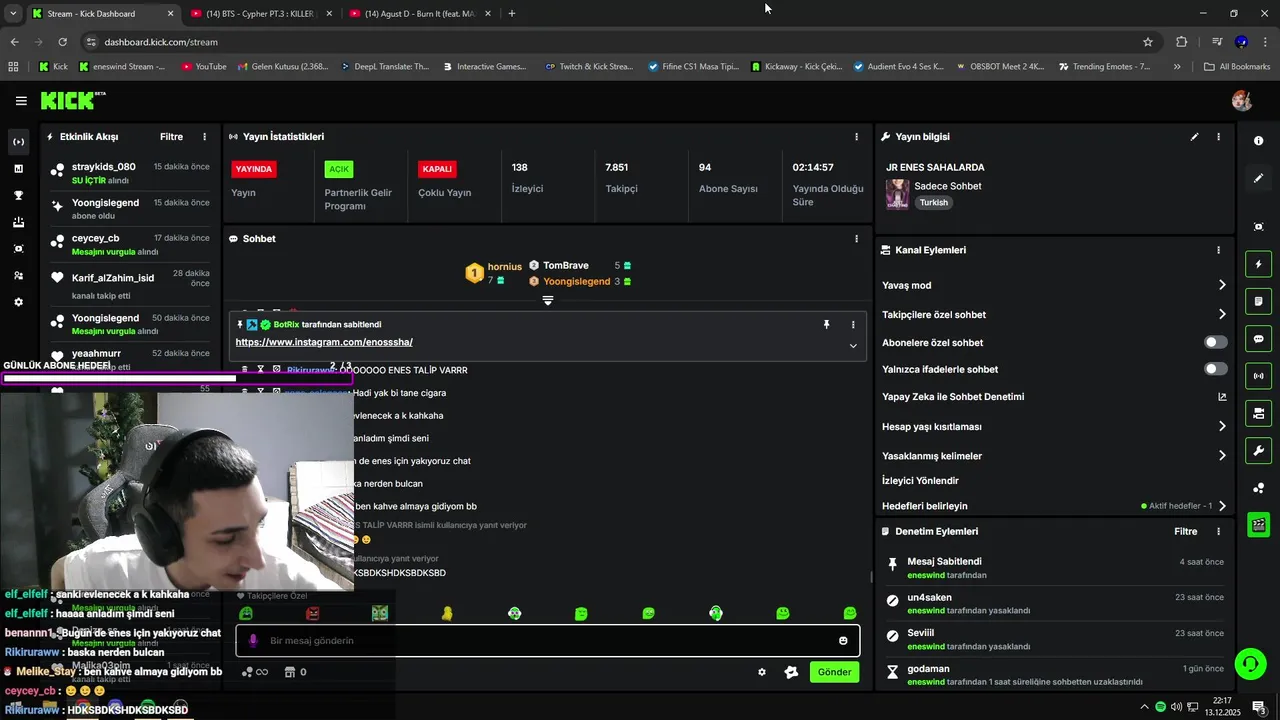Toggle the chat bubble widget in right toolbar
Screen dimensions: 1280x720
[1258, 339]
